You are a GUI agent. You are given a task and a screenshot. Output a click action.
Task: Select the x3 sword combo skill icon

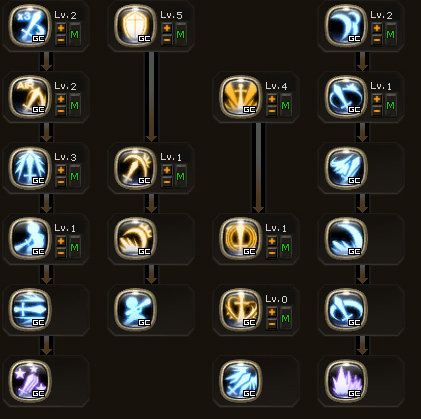(30, 26)
